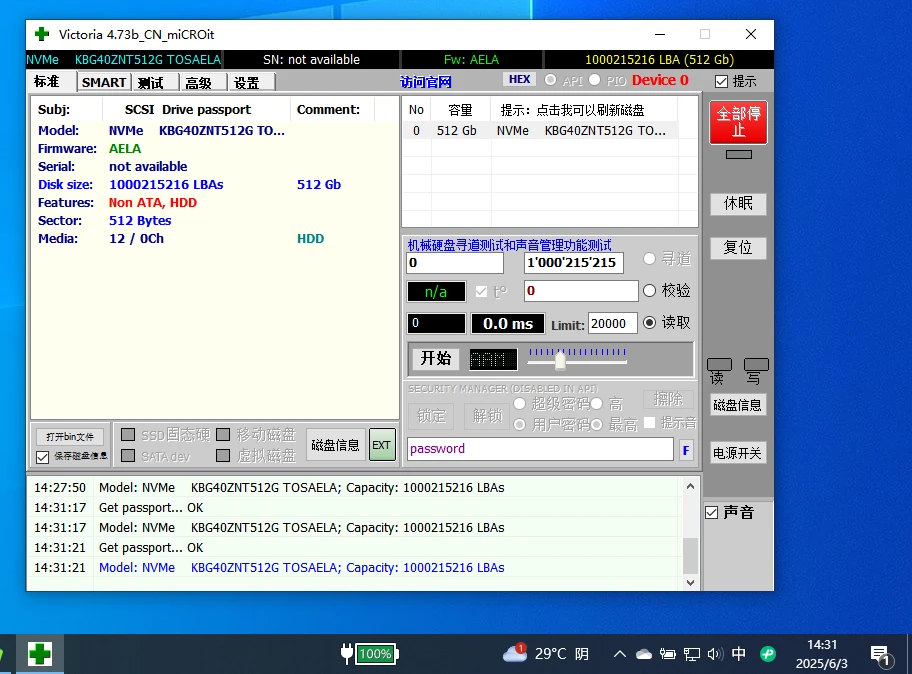Screen dimensions: 912x674
Task: Click the Limit field showing 20000
Action: click(x=612, y=324)
